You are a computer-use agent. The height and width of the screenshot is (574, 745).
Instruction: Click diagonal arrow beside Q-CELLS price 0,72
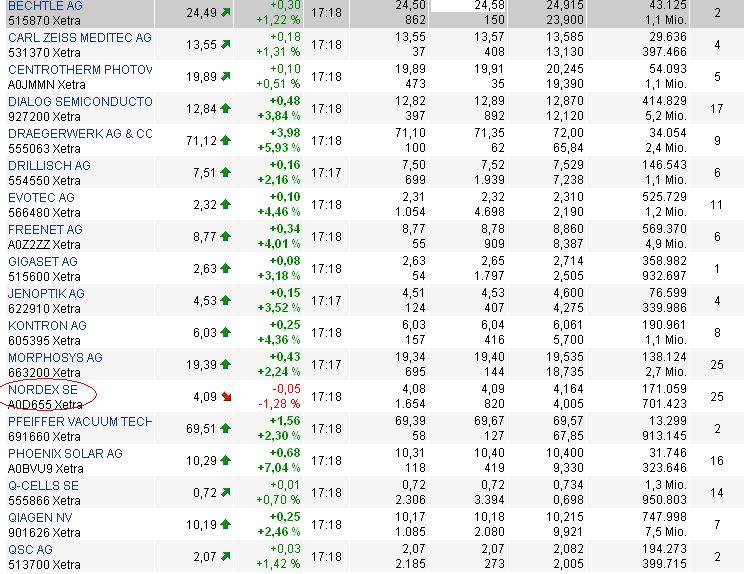[x=226, y=492]
